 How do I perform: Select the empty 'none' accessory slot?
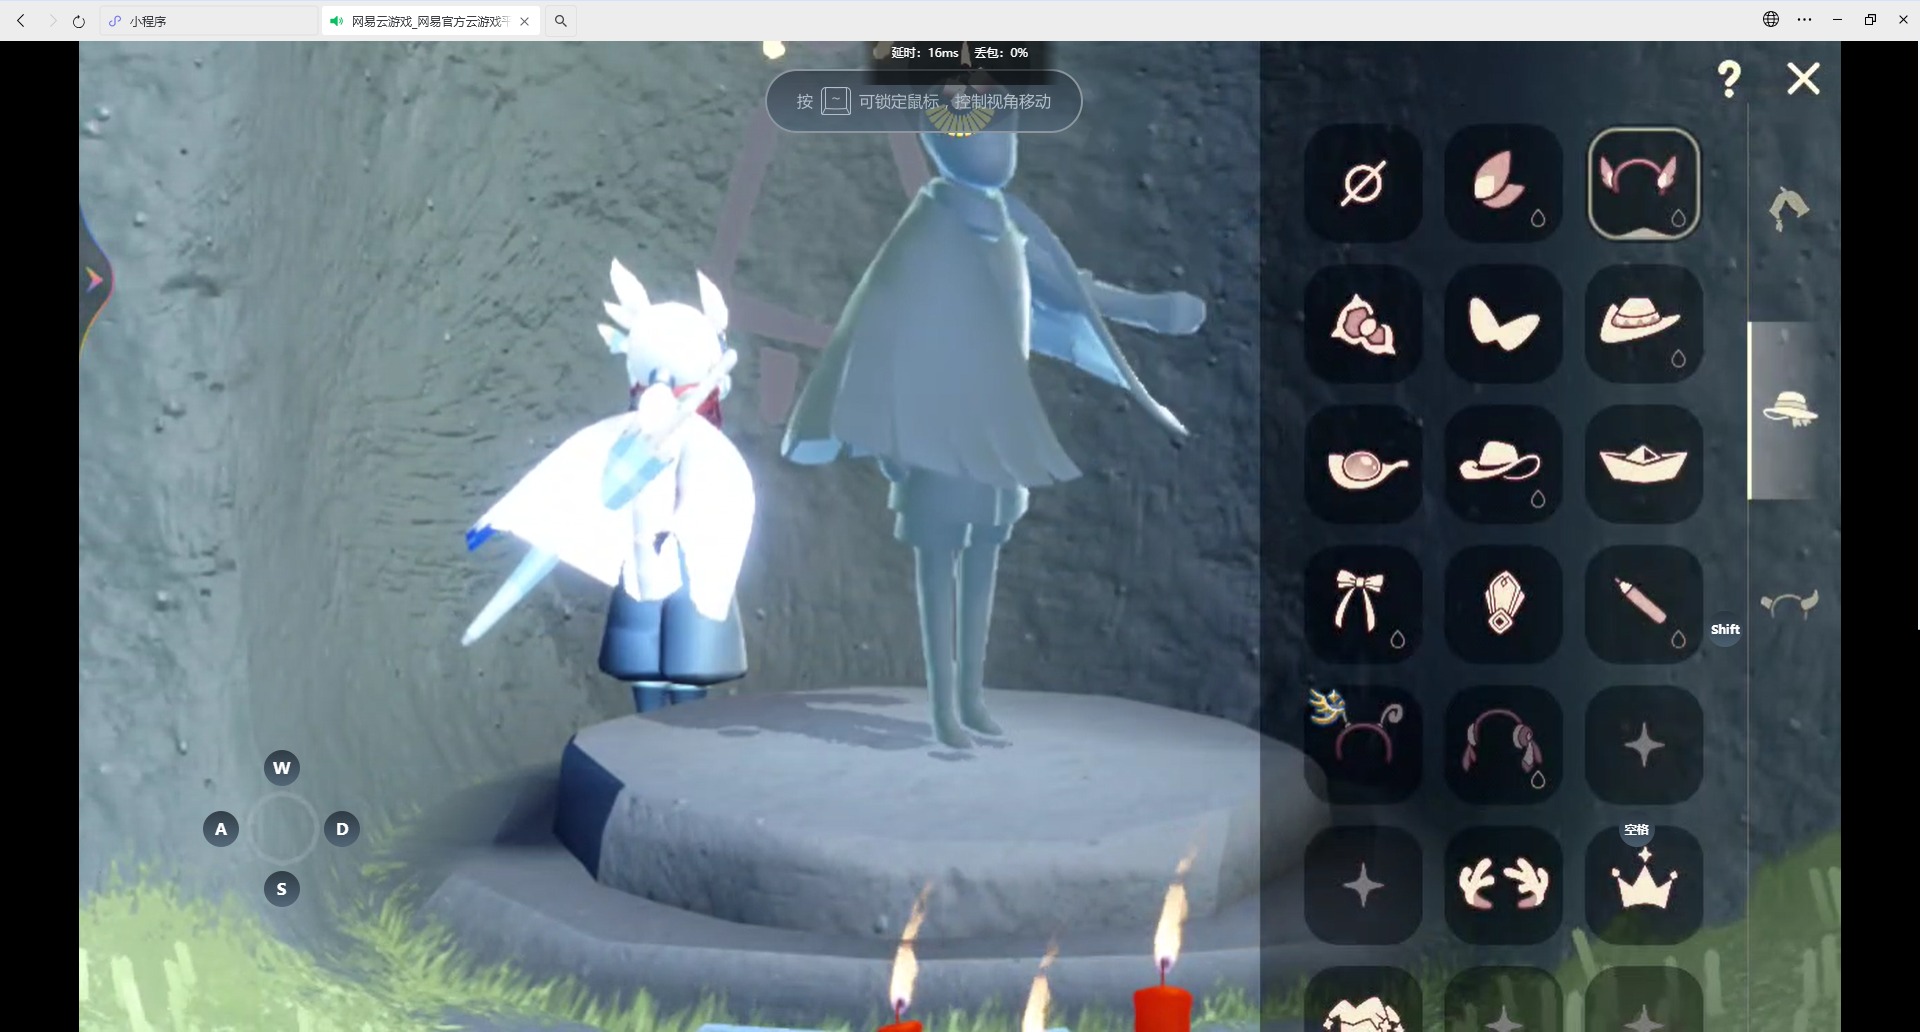1363,183
